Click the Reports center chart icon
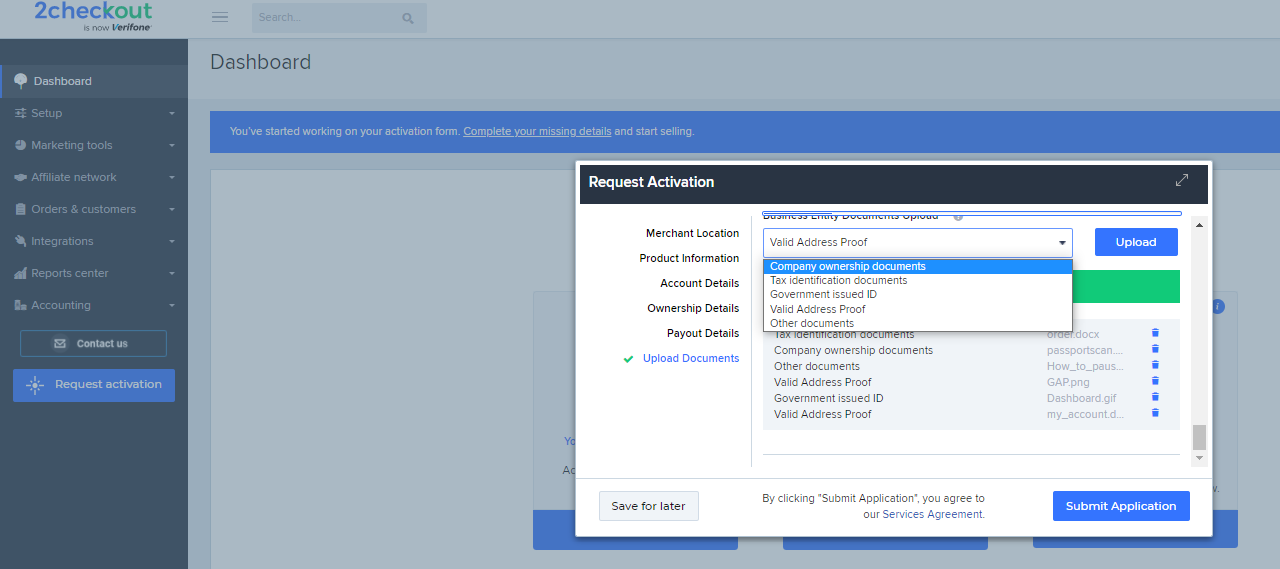The image size is (1280, 569). (x=21, y=273)
